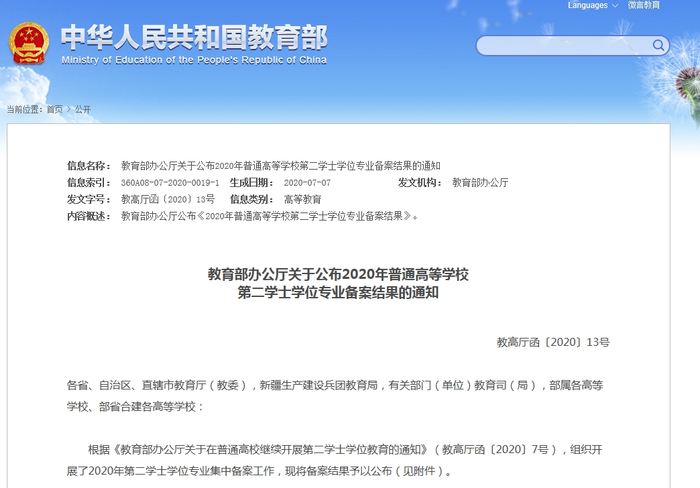Screen dimensions: 700x488
Task: Click the 2020-07-07 generation date
Action: [307, 183]
